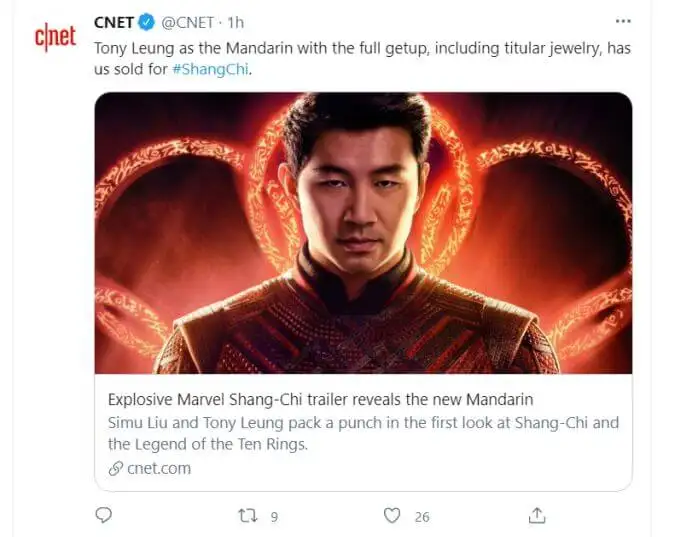Screen dimensions: 680x537
Task: Open the CNET display name
Action: 114,22
